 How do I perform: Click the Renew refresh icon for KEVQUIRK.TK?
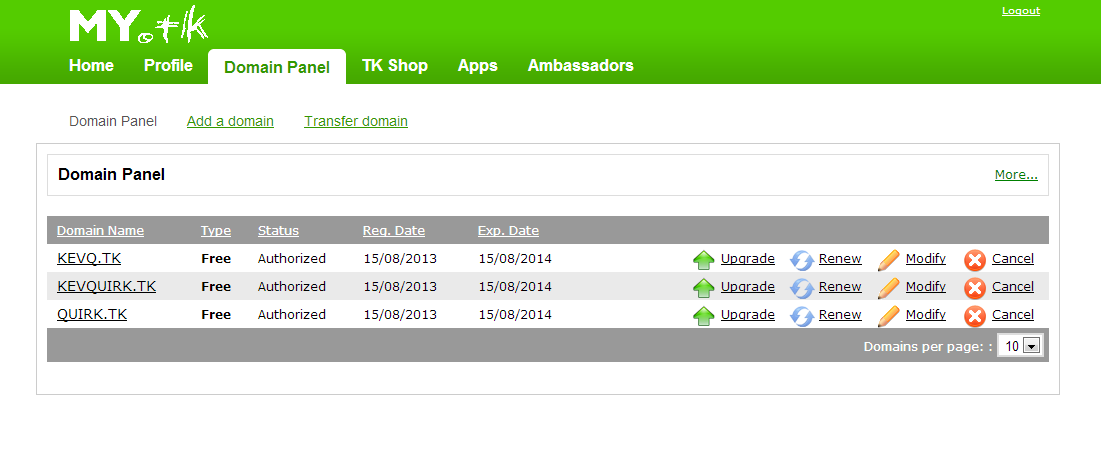[x=802, y=288]
